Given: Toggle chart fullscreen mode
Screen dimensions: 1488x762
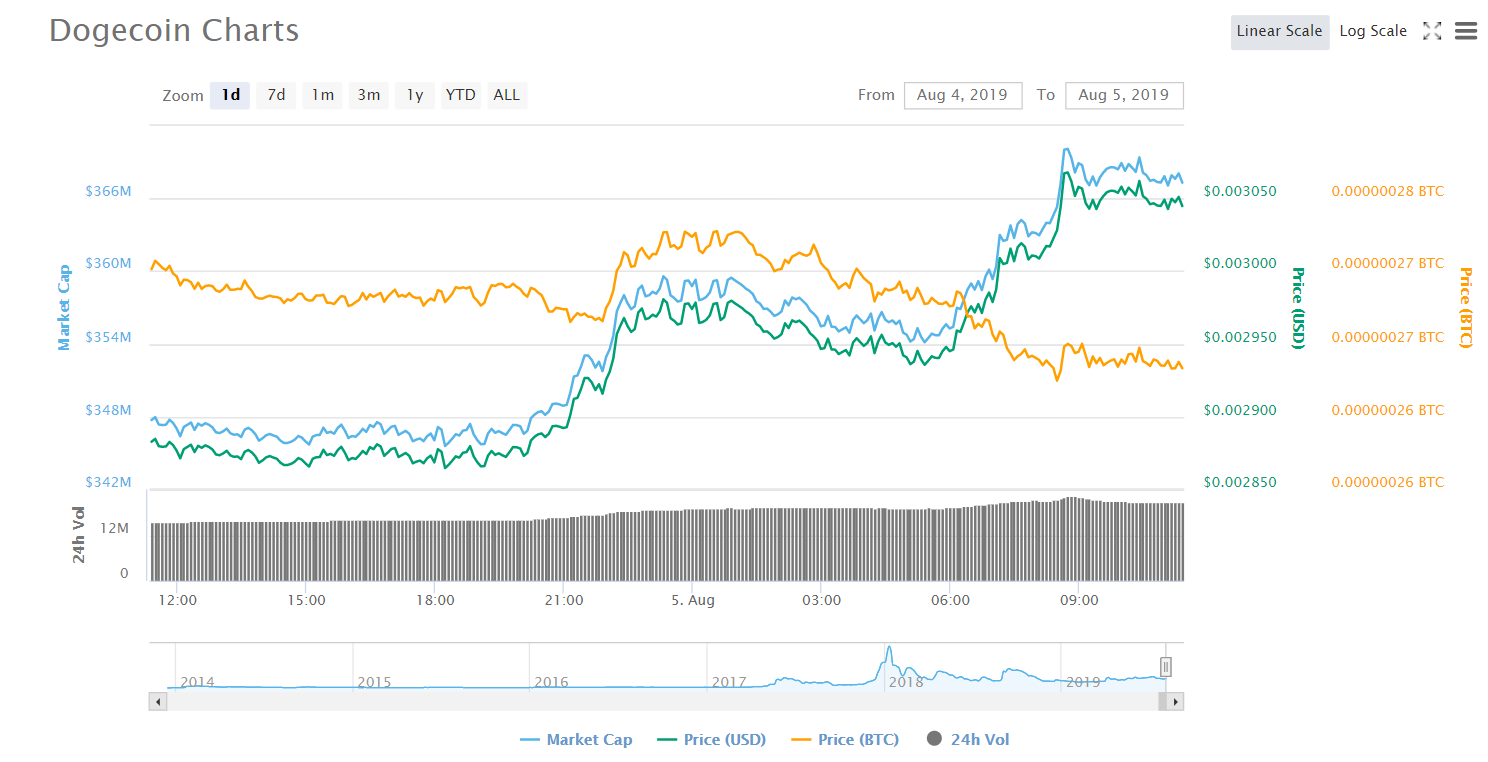Looking at the screenshot, I should (1432, 31).
